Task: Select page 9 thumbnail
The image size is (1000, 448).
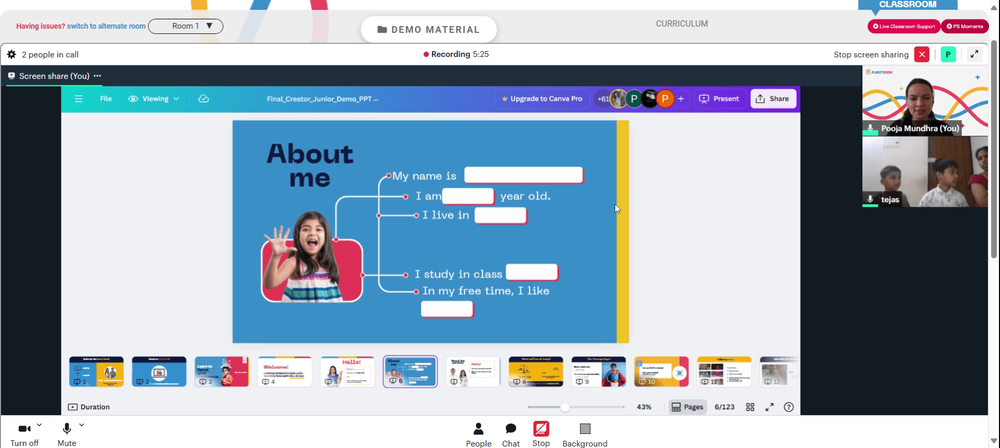Action: (x=599, y=371)
